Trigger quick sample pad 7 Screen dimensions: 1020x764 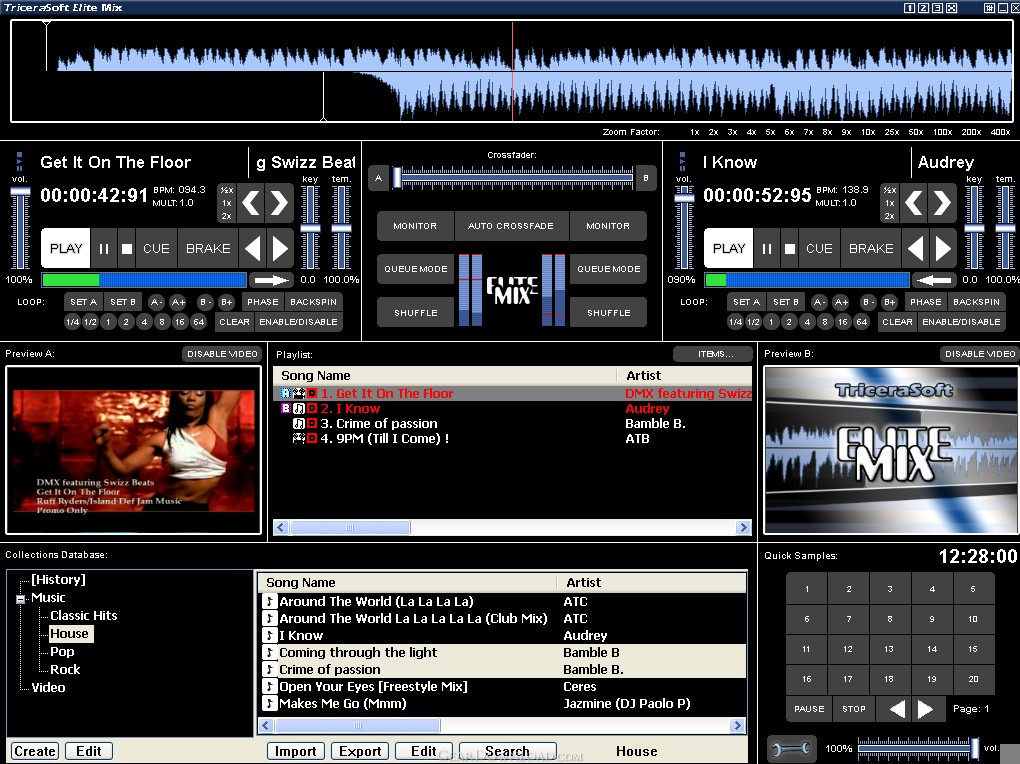tap(849, 619)
